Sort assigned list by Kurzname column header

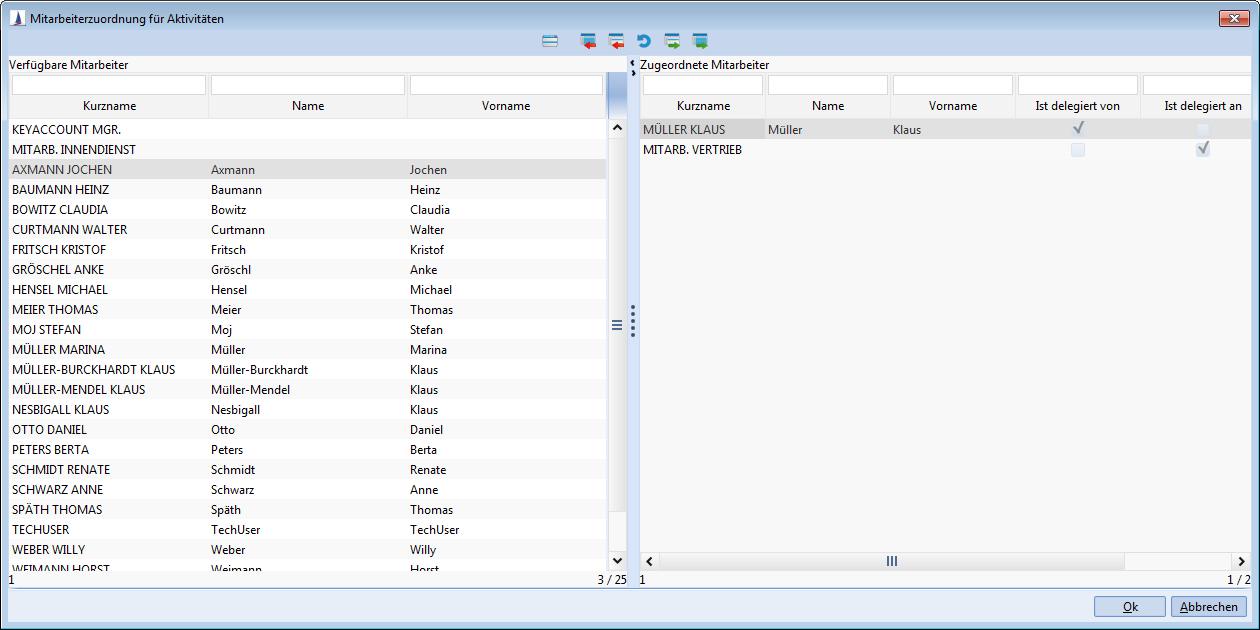[703, 106]
